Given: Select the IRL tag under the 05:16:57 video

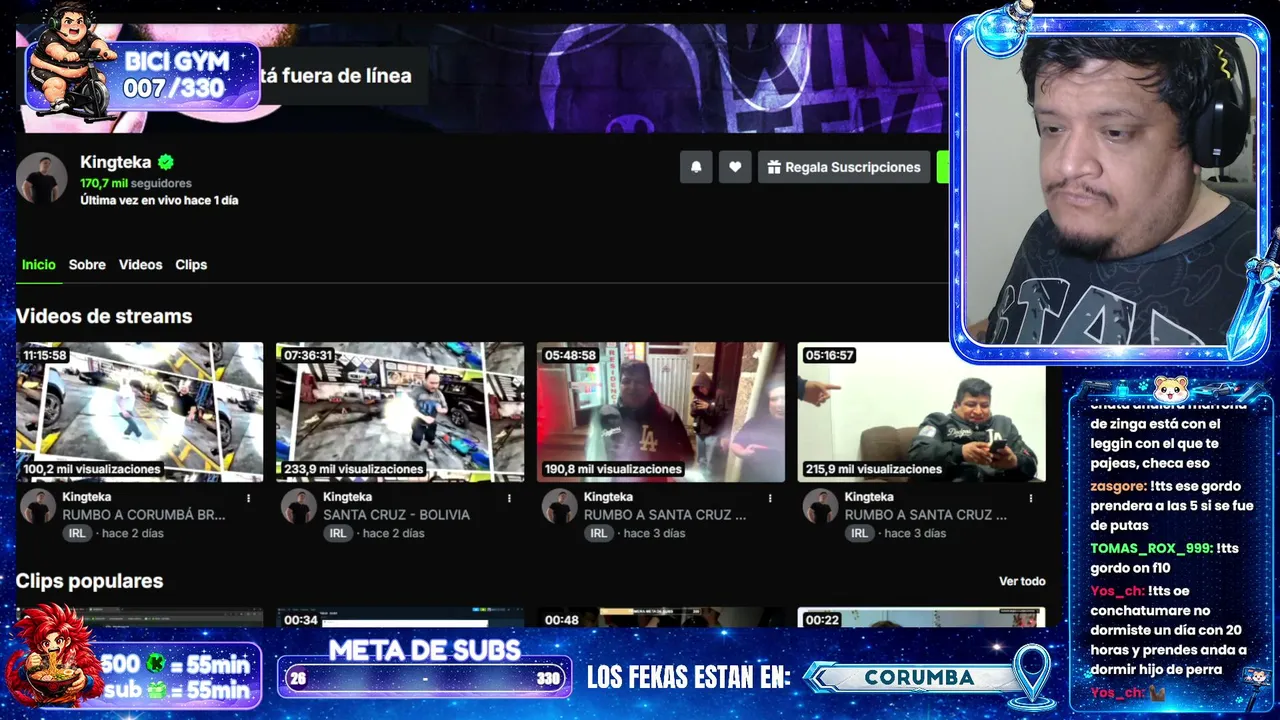Looking at the screenshot, I should coord(859,533).
